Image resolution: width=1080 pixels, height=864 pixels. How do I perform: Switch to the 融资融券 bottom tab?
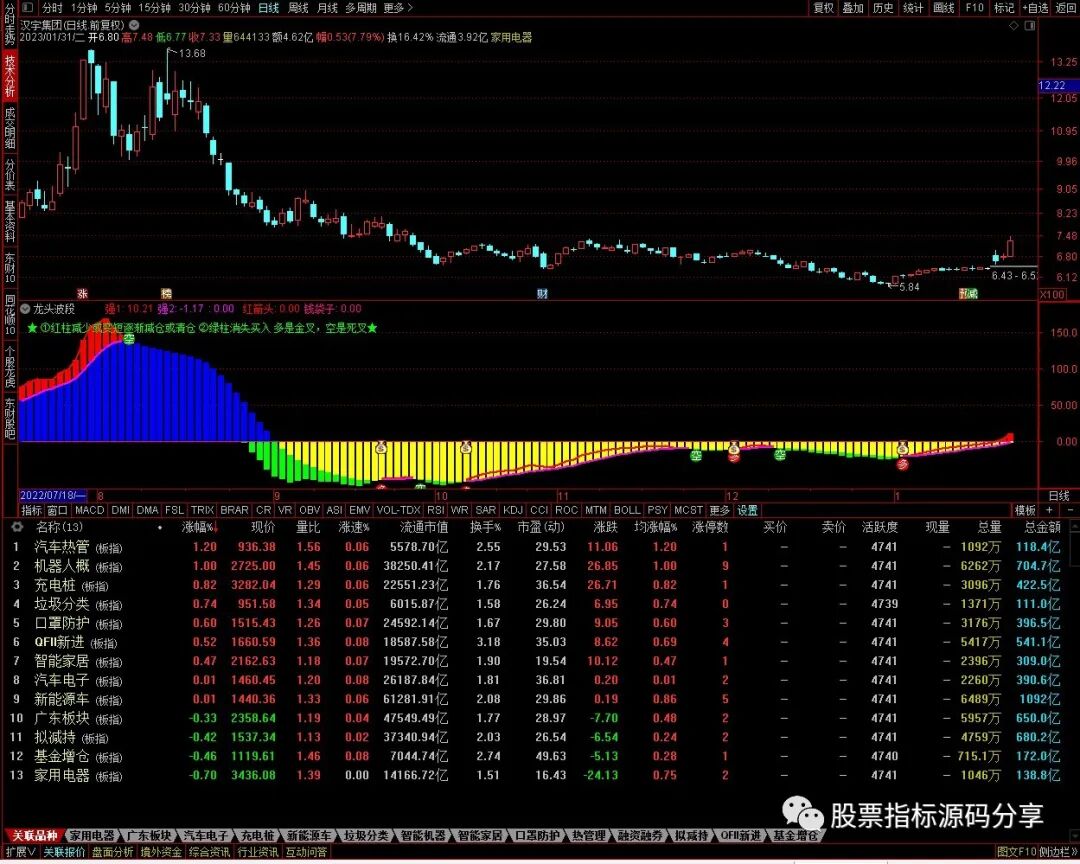(640, 836)
